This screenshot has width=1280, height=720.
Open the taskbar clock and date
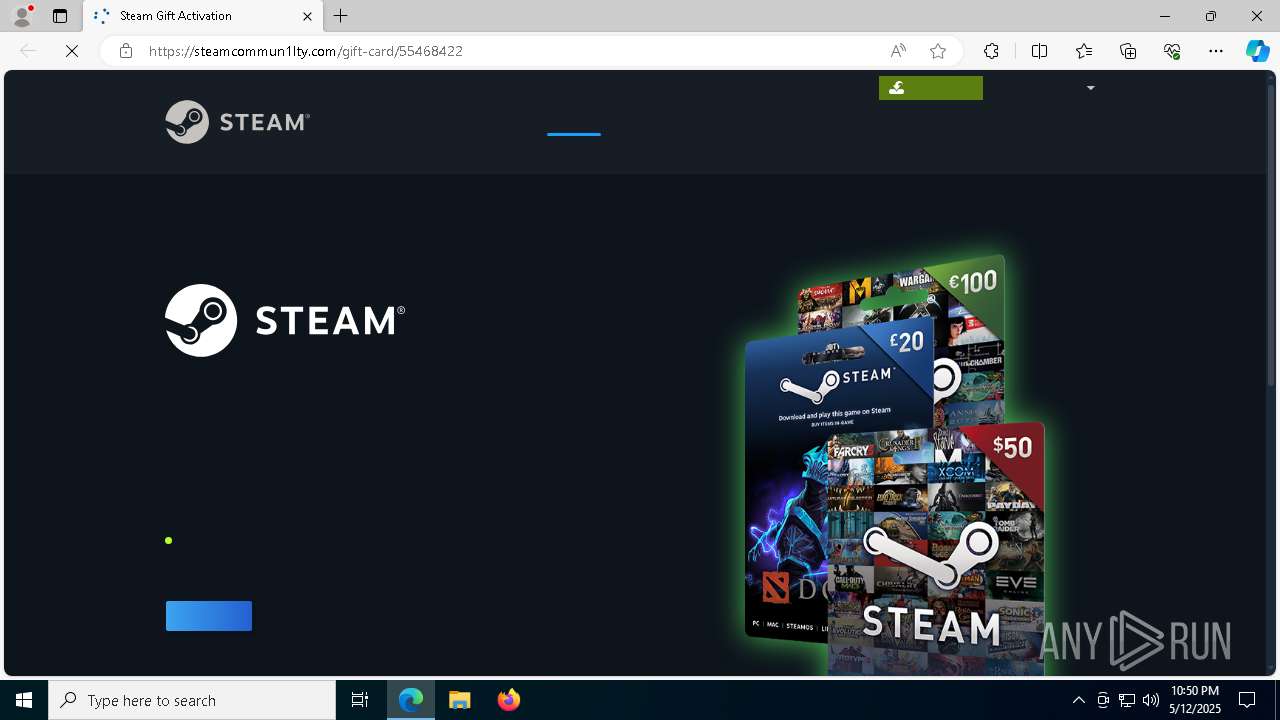click(x=1194, y=700)
